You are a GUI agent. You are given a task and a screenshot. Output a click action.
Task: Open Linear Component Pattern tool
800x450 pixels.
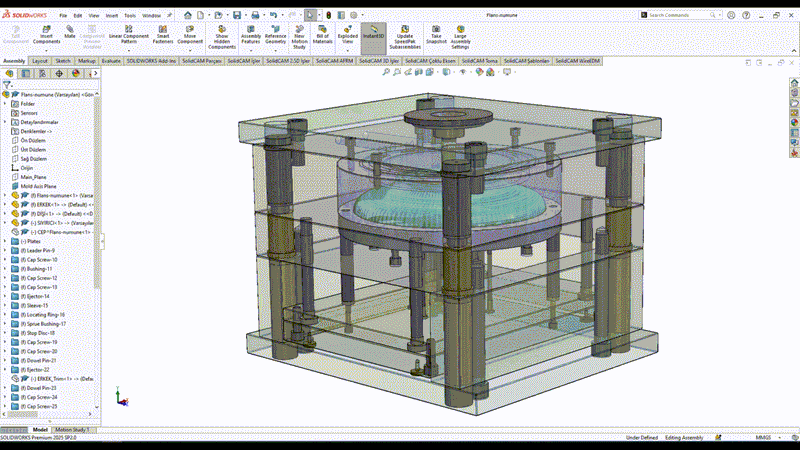tap(129, 34)
